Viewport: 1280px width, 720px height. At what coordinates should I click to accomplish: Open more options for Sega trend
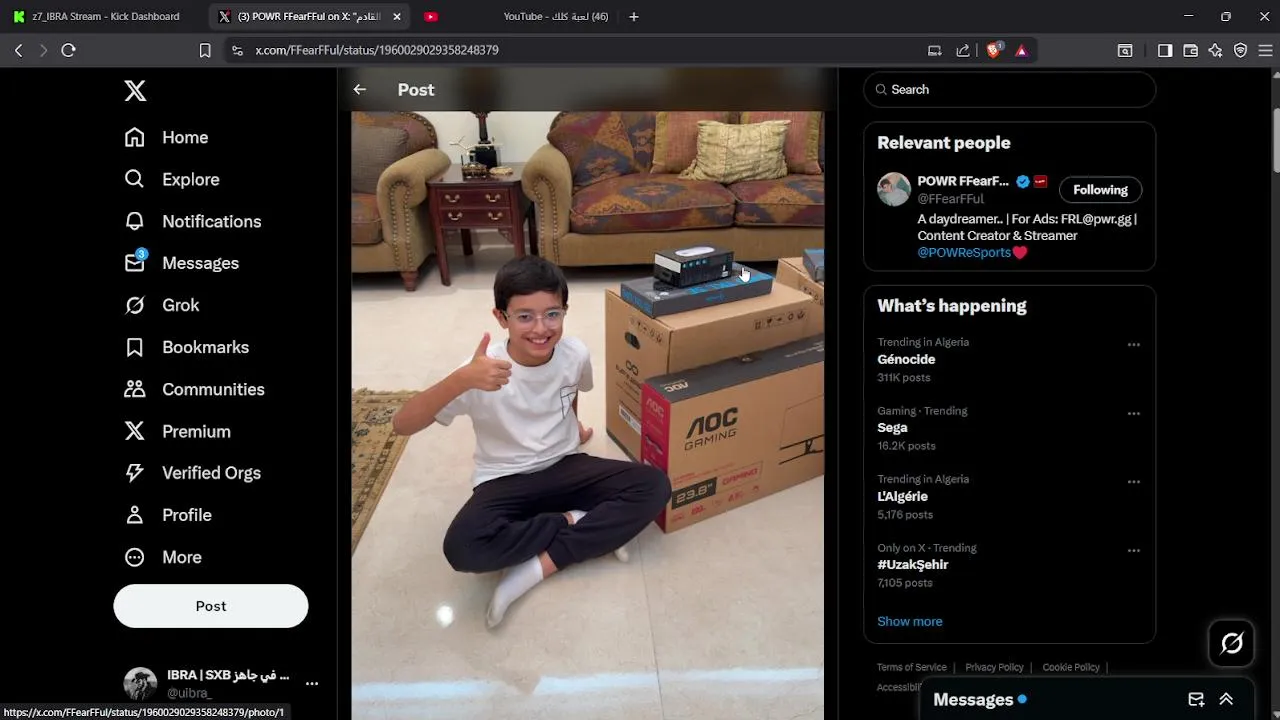[x=1134, y=413]
